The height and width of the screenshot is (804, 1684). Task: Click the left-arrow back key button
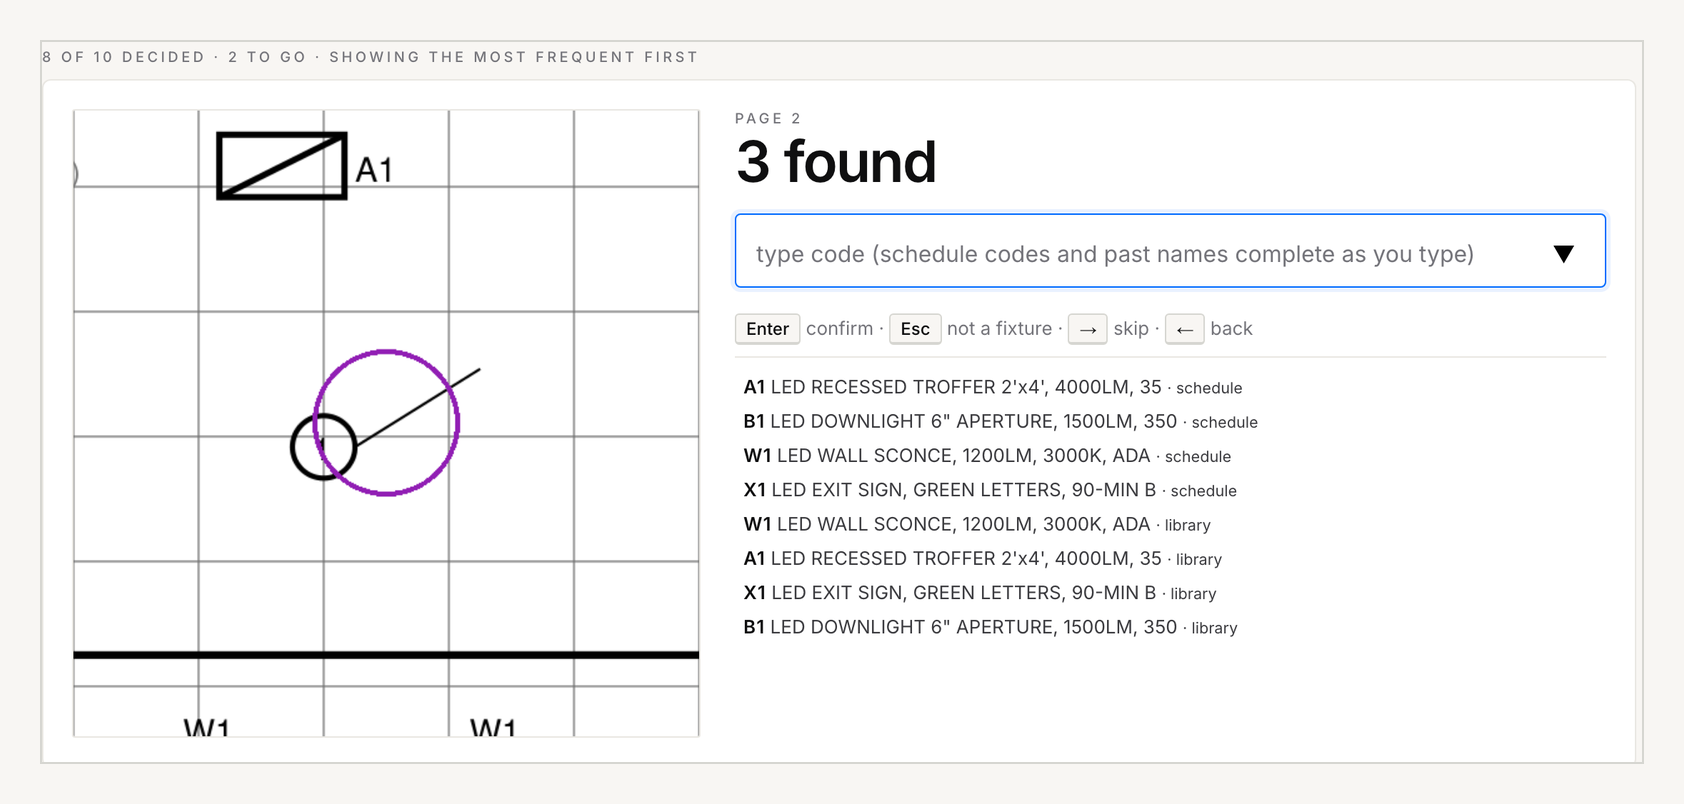coord(1184,329)
